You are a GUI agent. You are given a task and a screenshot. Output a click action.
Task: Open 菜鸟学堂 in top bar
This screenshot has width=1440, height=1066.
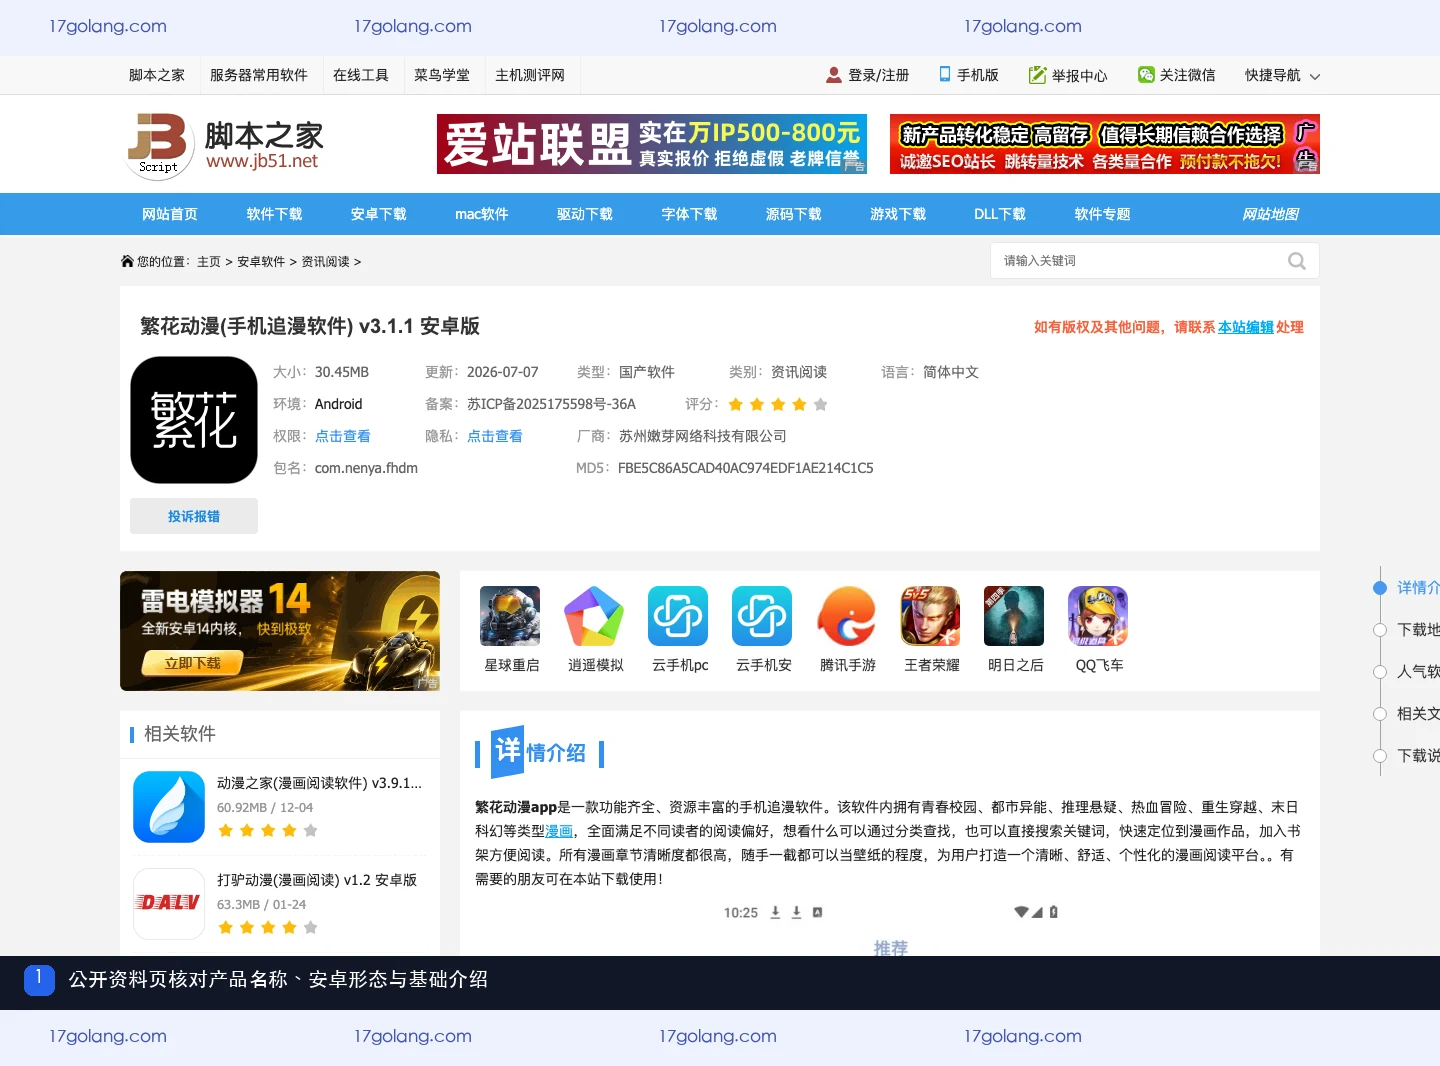(x=442, y=75)
